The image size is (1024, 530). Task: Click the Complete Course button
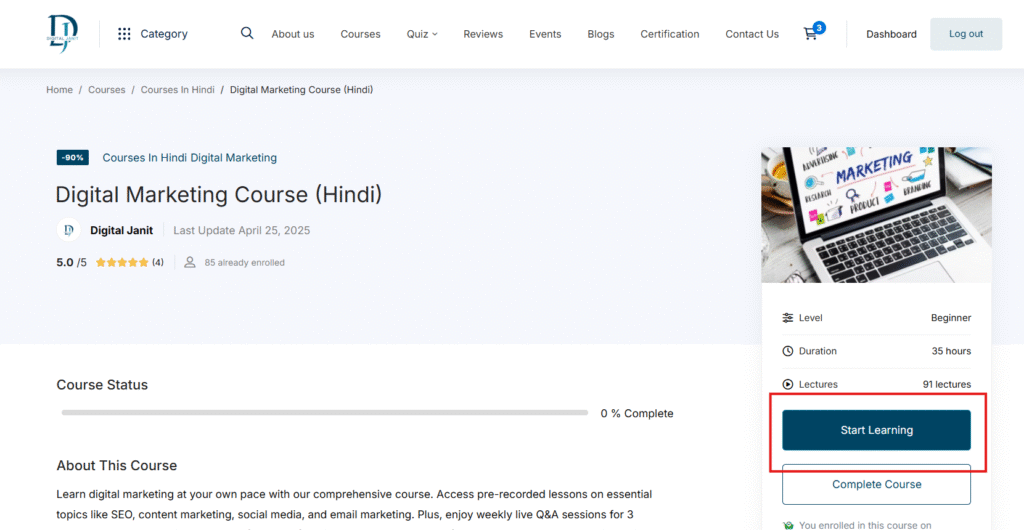tap(876, 484)
